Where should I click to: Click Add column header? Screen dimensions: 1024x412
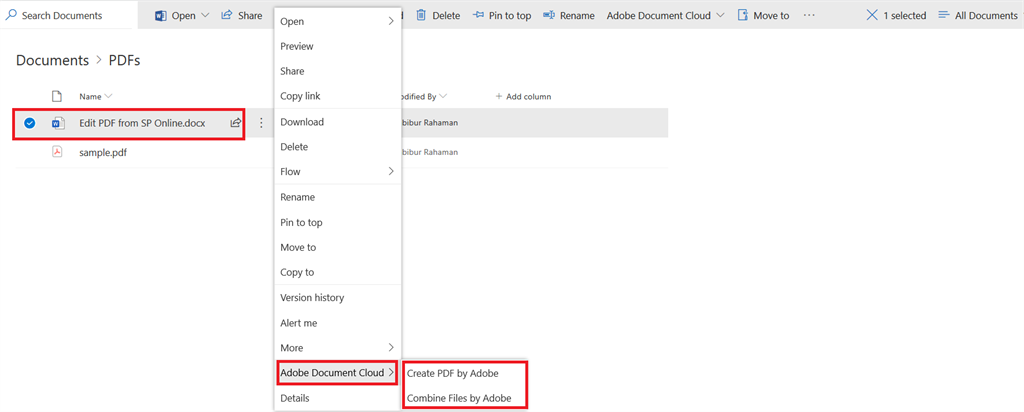(523, 97)
